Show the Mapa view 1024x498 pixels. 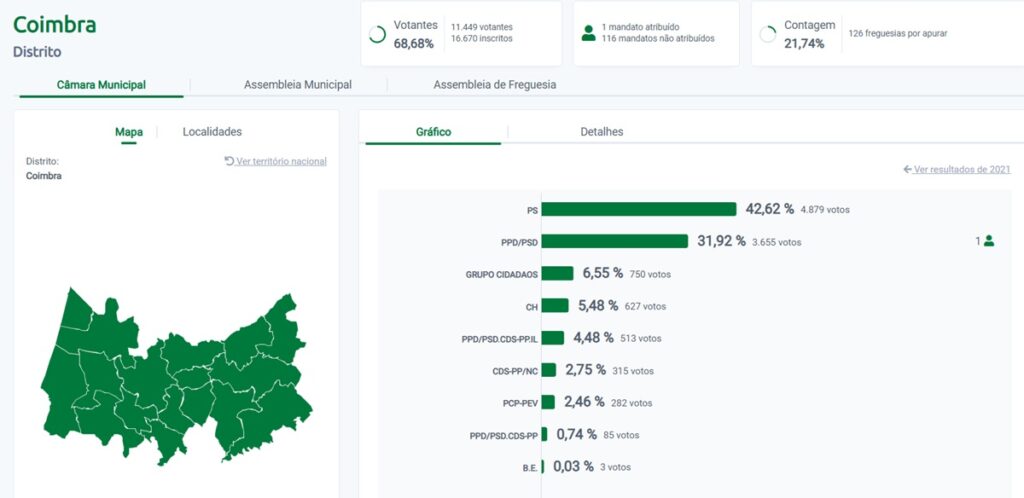coord(129,132)
